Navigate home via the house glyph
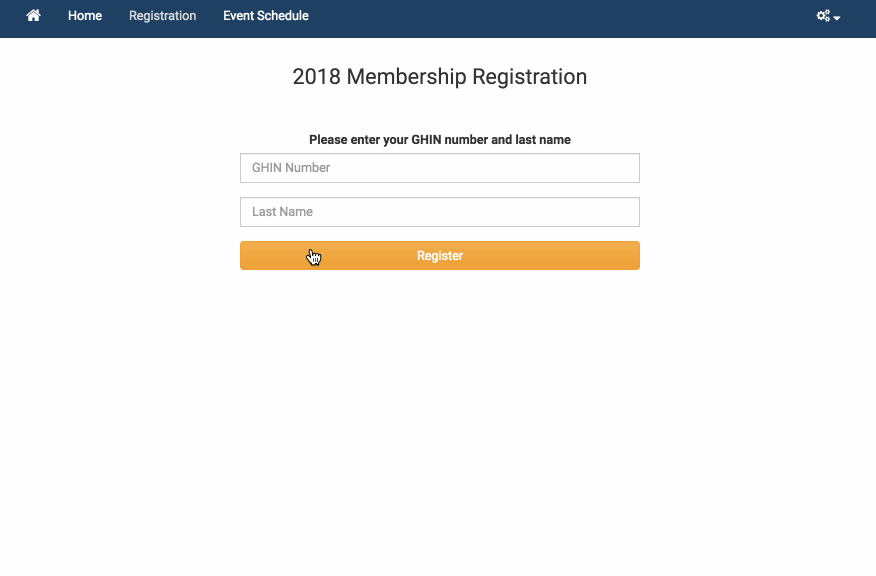Screen dimensions: 876x576 [34, 16]
